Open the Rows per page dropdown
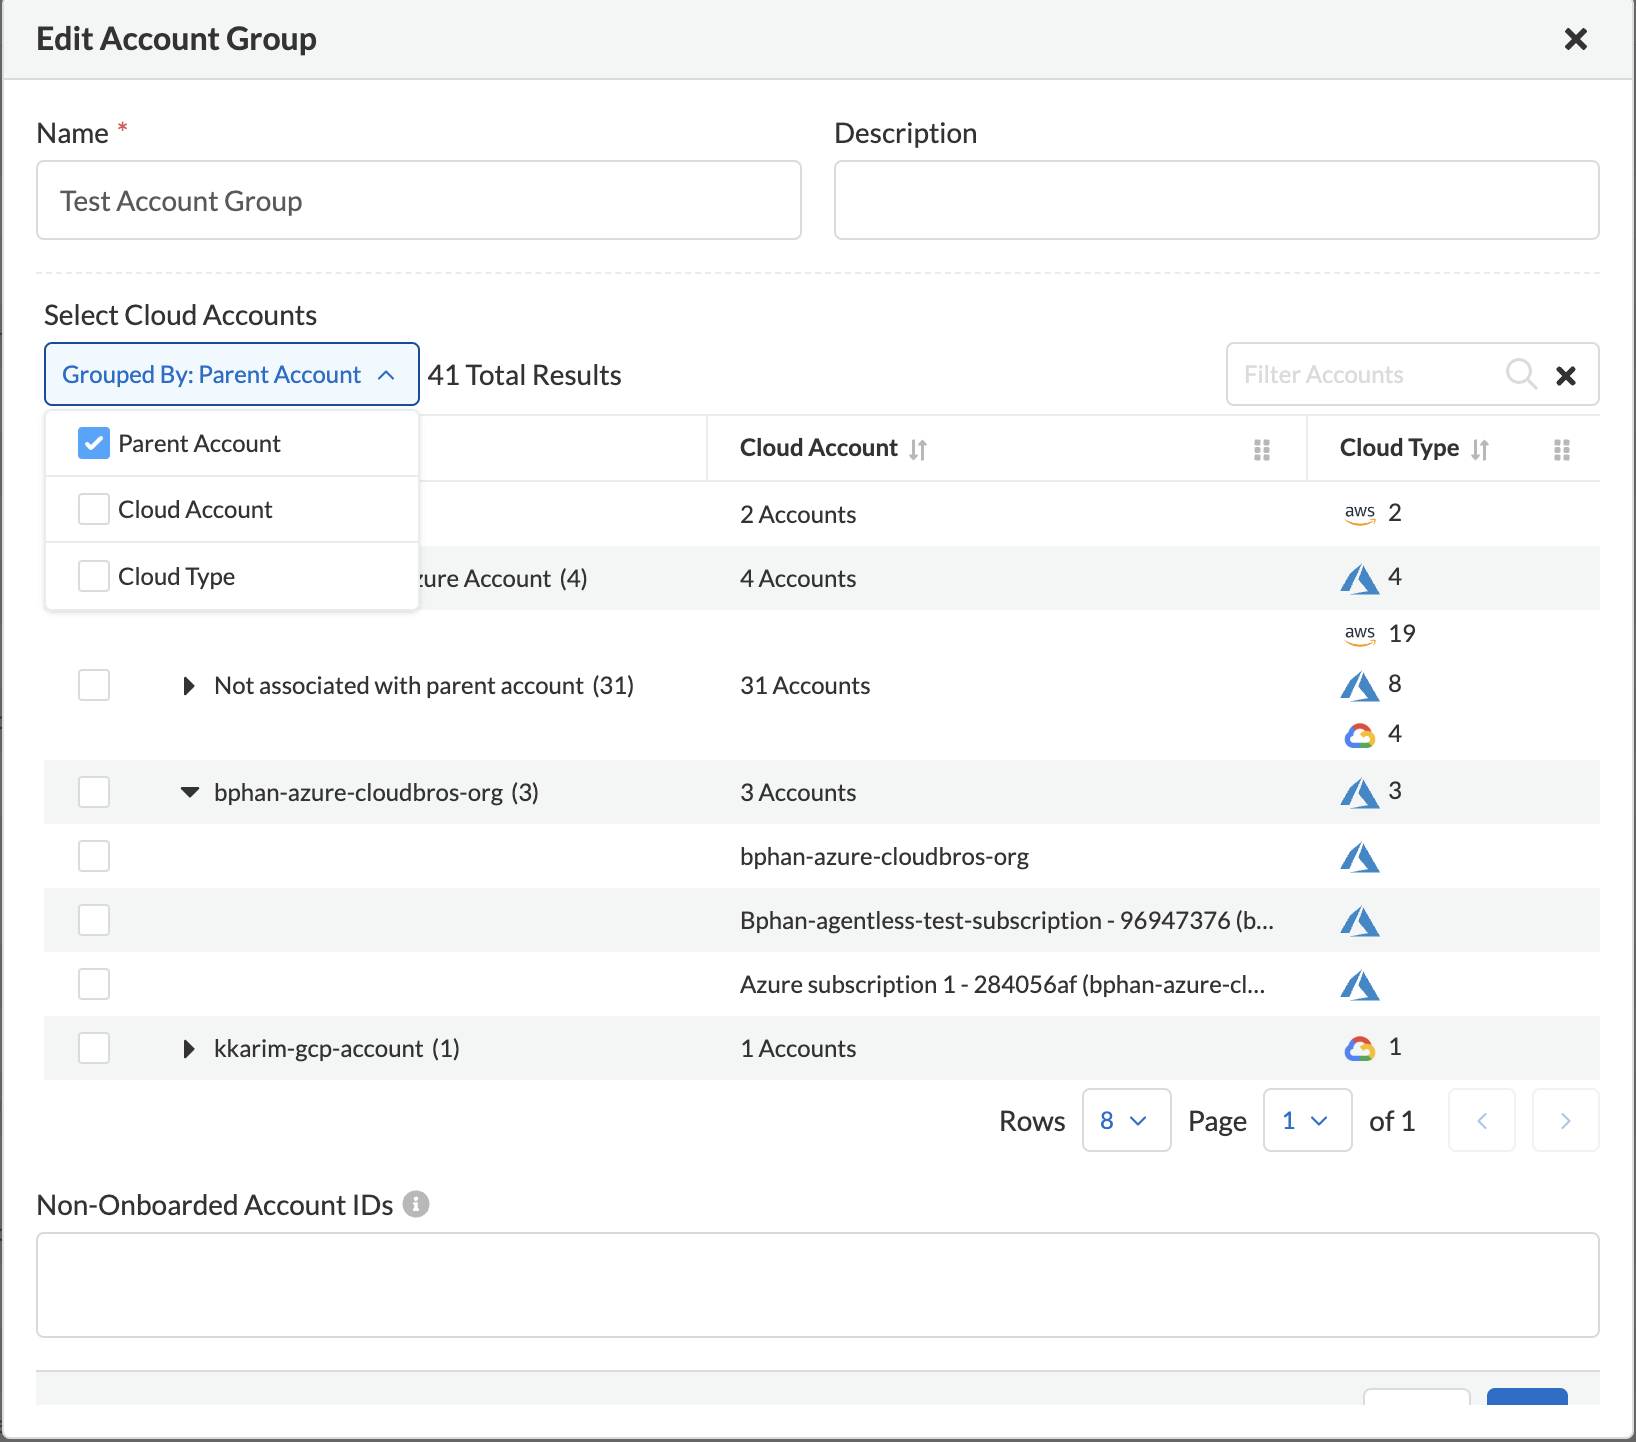 tap(1126, 1120)
